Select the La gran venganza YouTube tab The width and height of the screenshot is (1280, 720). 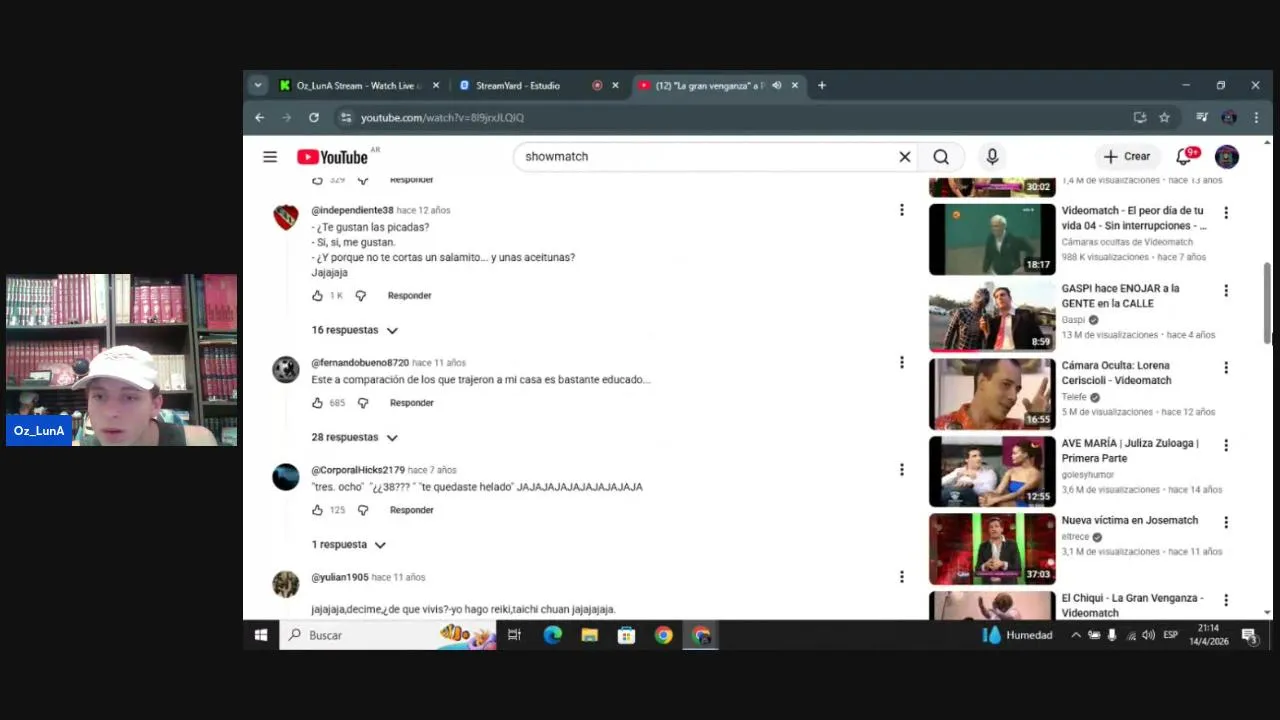tap(710, 86)
